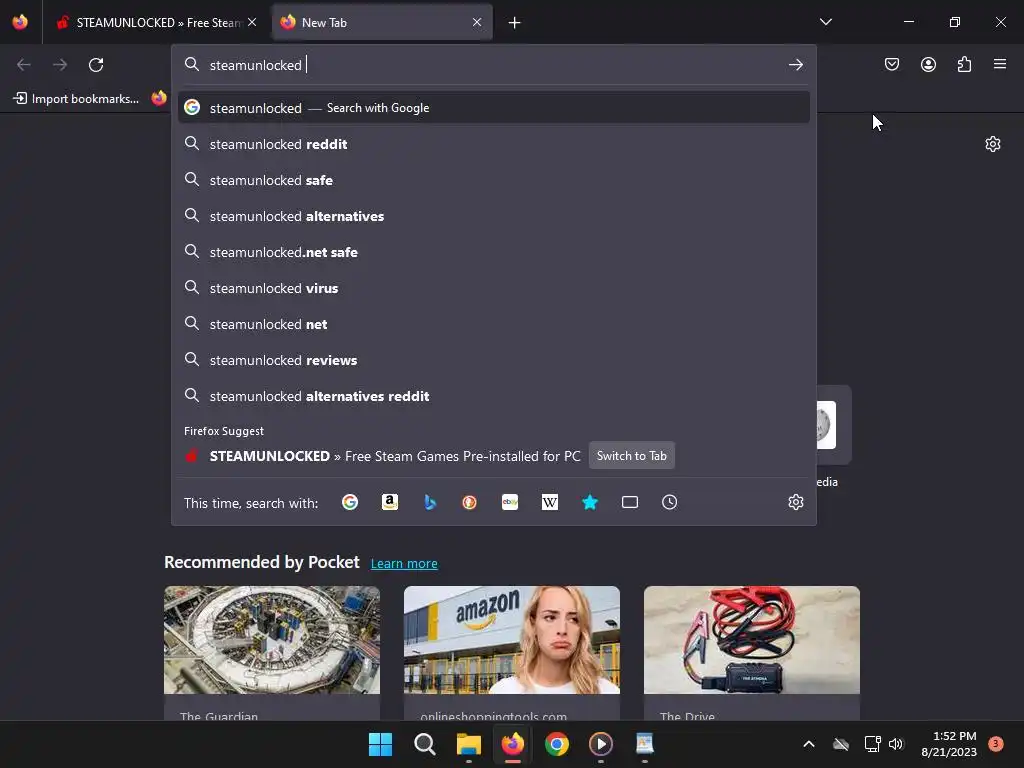Open The Drive jumper cables thumbnail
1024x768 pixels.
click(752, 640)
